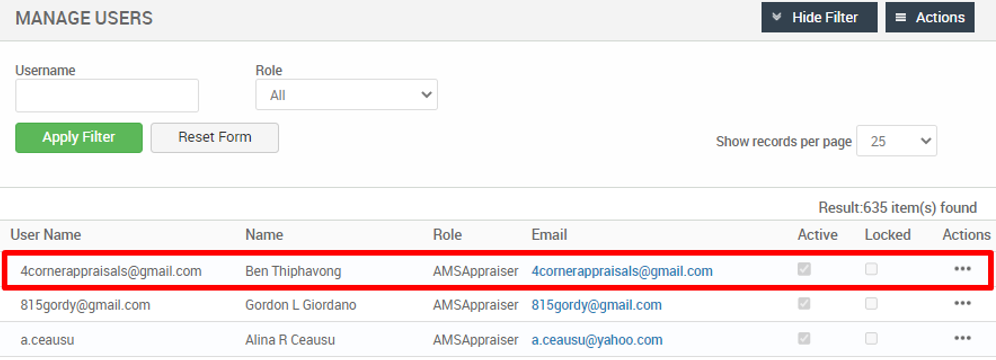The width and height of the screenshot is (996, 360).
Task: Click the Role column header
Action: [x=447, y=235]
